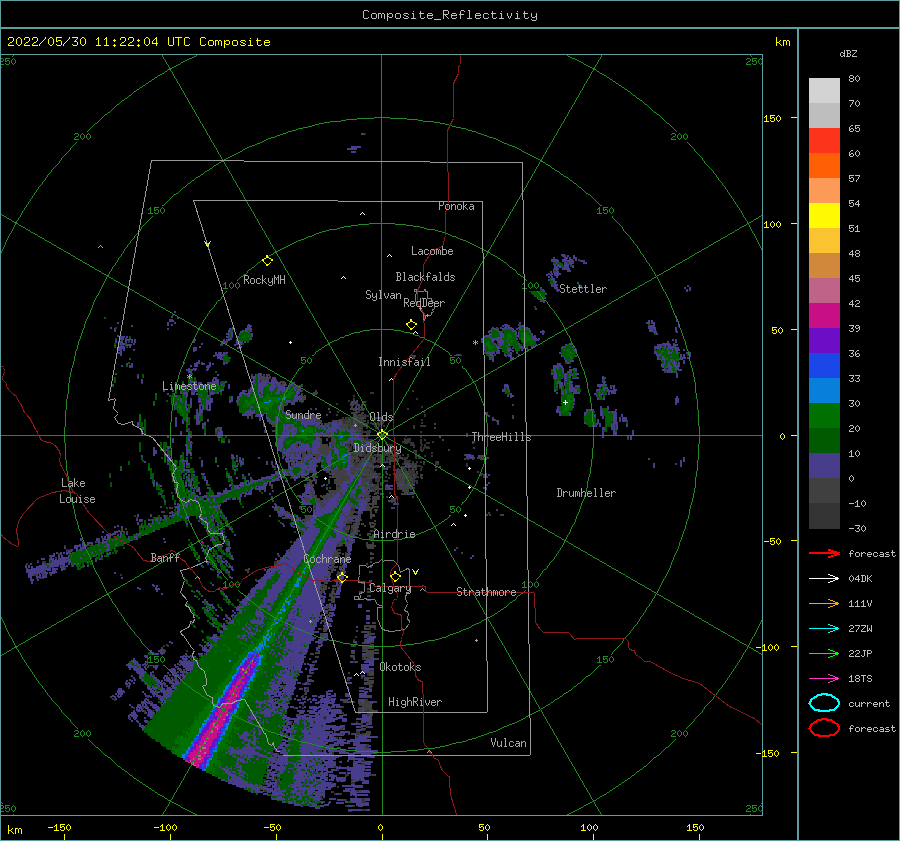Pick the slate purple 0-10 dBZ swatch
The width and height of the screenshot is (900, 841).
click(x=824, y=466)
